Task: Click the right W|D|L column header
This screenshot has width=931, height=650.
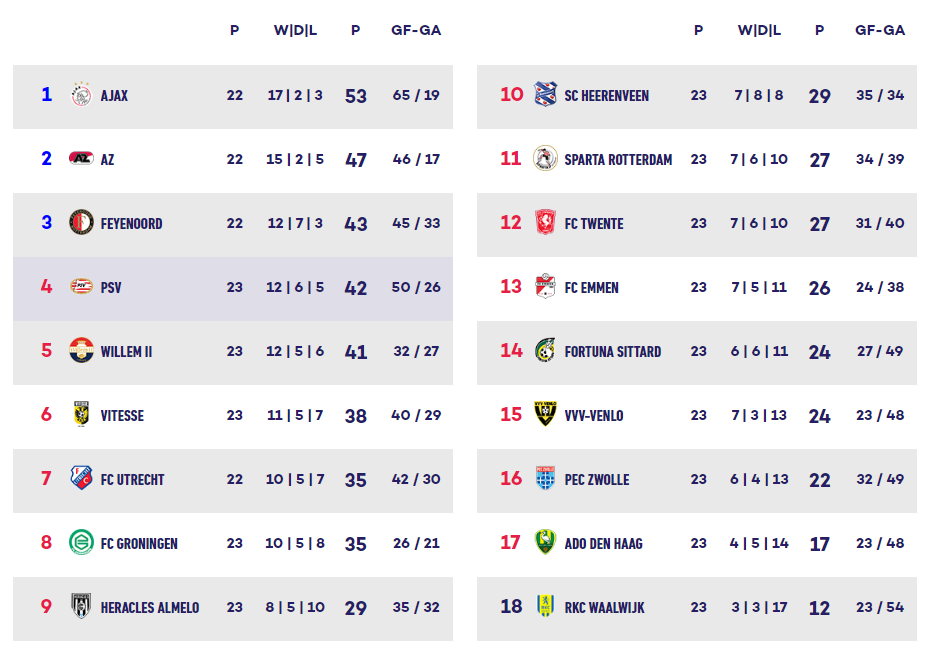Action: click(x=759, y=30)
